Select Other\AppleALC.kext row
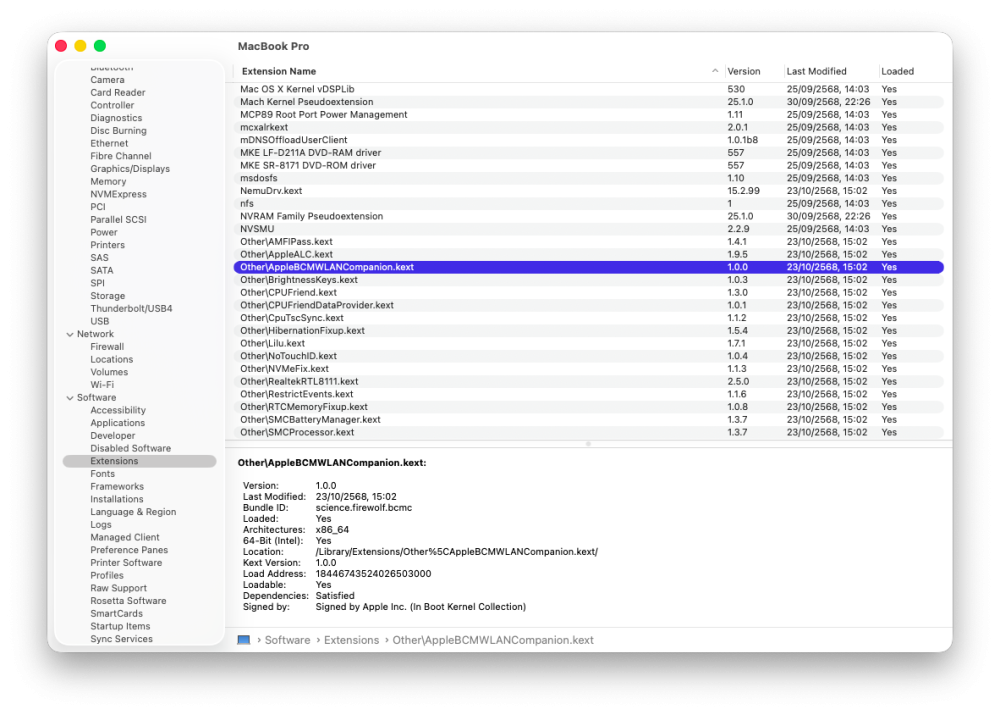The height and width of the screenshot is (715, 1000). [x=589, y=254]
